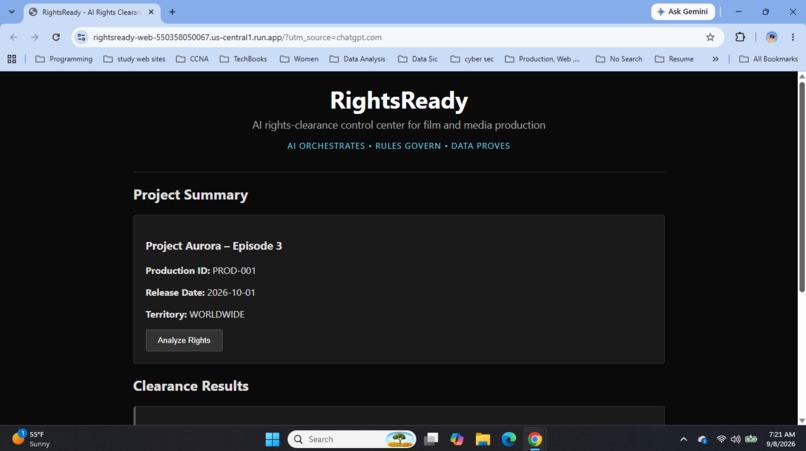Image resolution: width=806 pixels, height=451 pixels.
Task: Click the Analyze Rights button
Action: pyautogui.click(x=184, y=340)
